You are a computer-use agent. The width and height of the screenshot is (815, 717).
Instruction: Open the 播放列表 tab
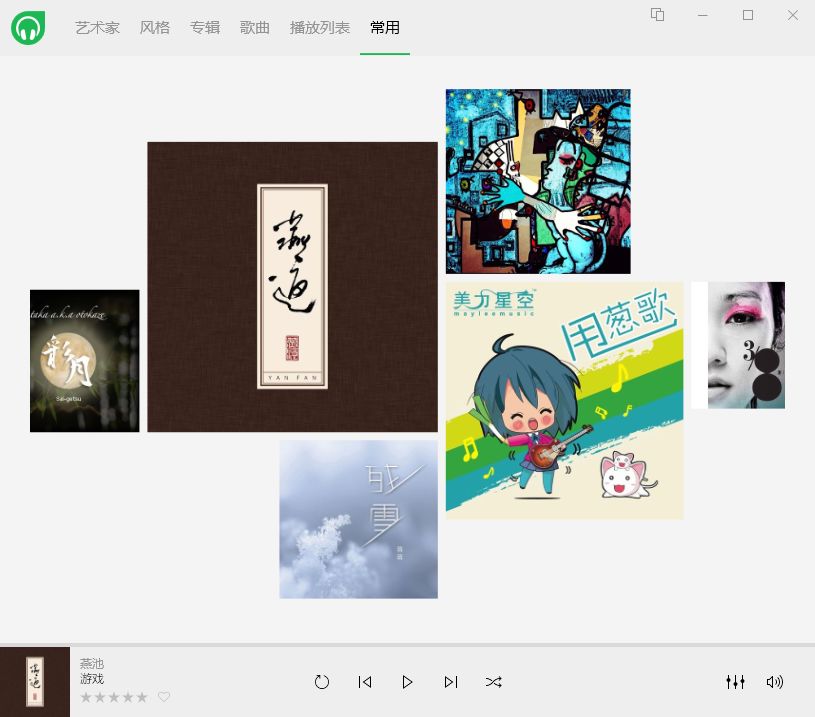(320, 28)
